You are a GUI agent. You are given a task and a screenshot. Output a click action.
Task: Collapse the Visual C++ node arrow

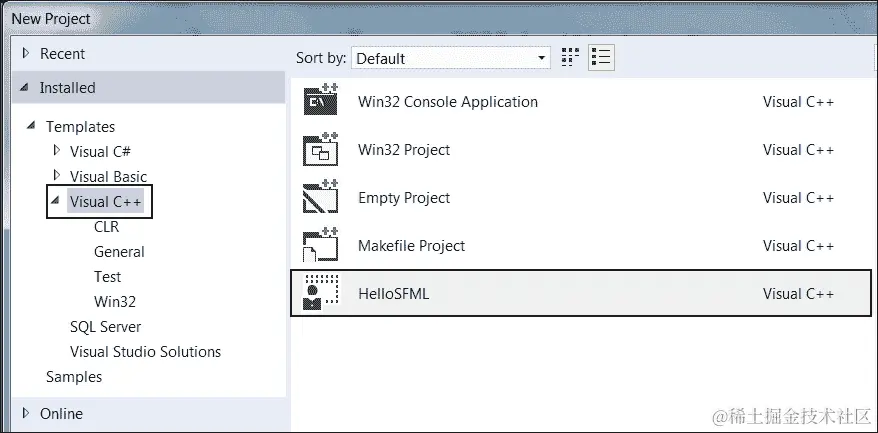[55, 200]
